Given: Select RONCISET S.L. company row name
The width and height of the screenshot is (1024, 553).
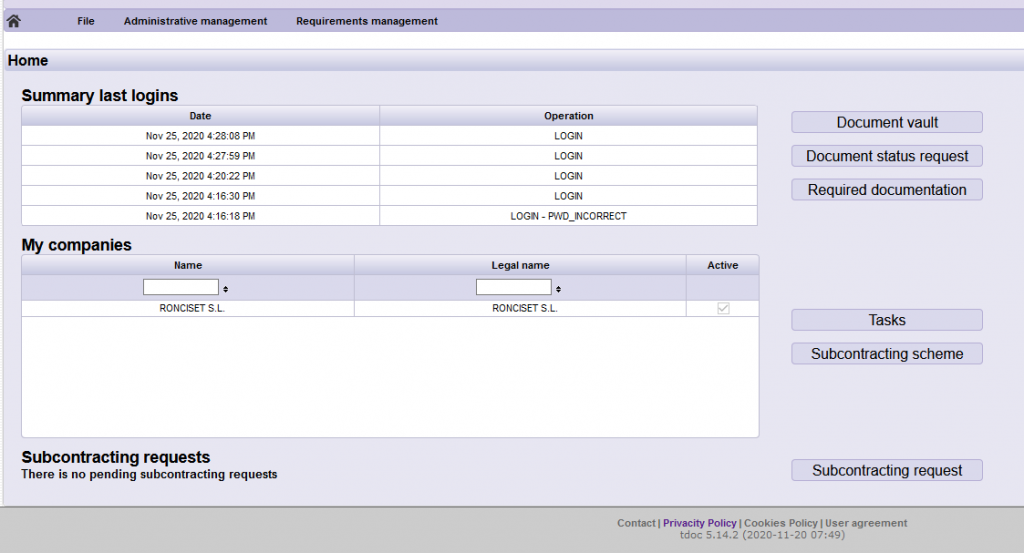Looking at the screenshot, I should (x=188, y=309).
